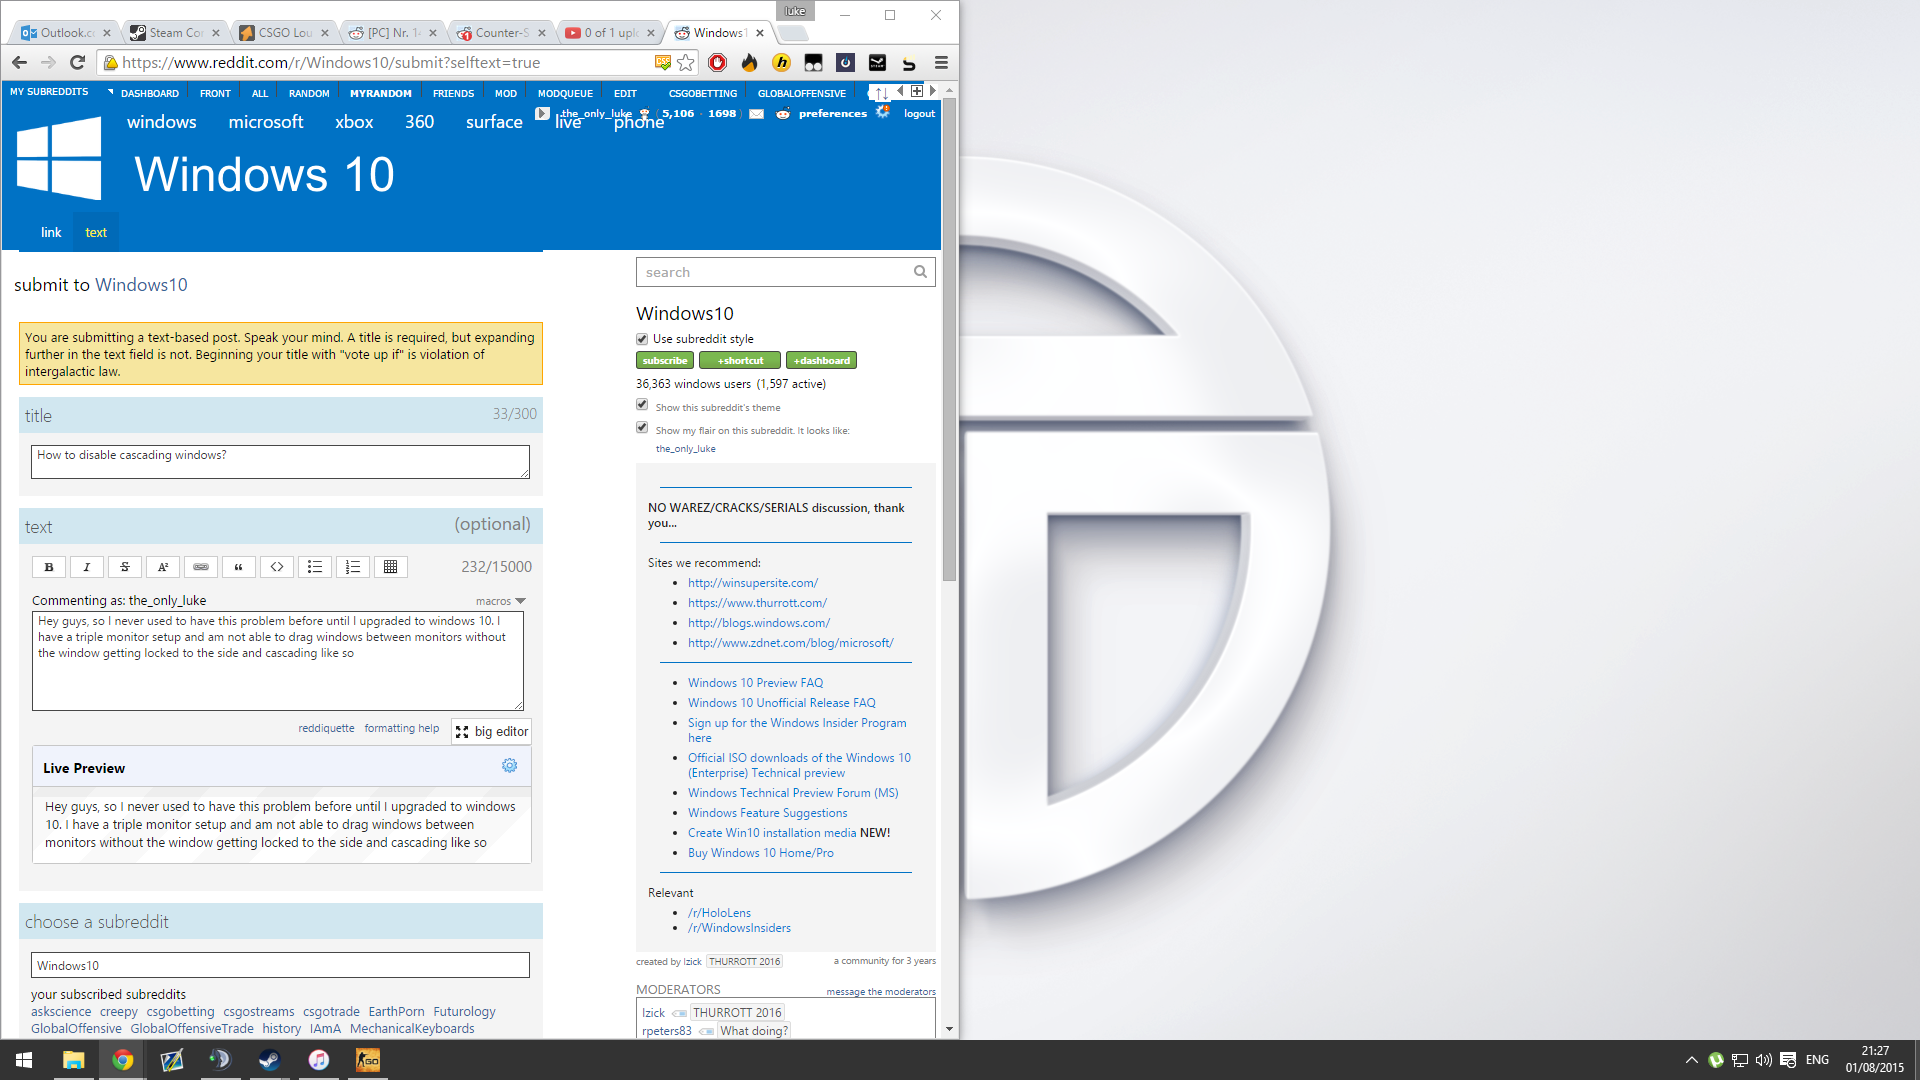Select the superscript formatting tool
Viewport: 1920px width, 1080px height.
click(x=162, y=567)
